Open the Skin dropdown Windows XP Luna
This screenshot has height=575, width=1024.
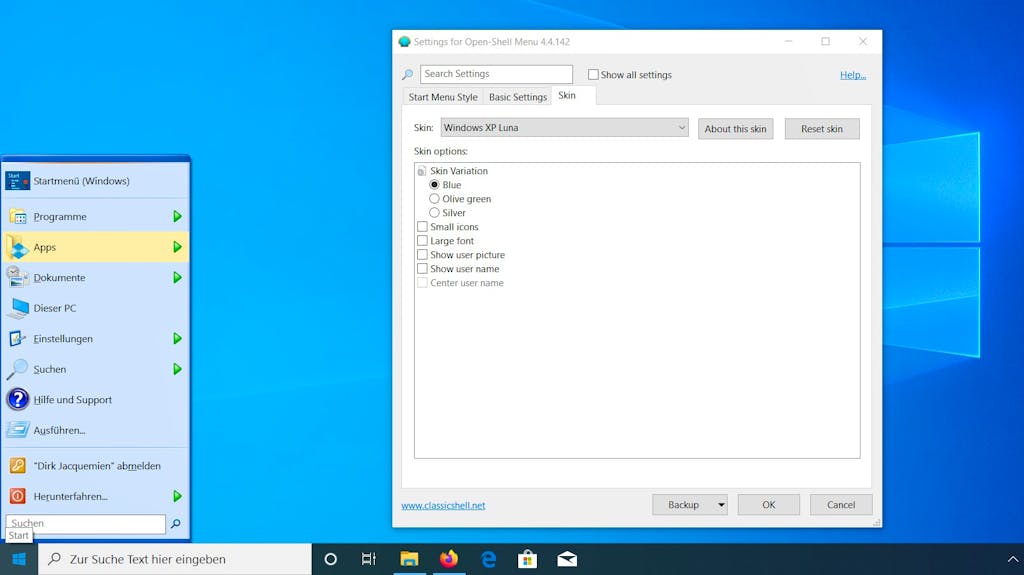click(564, 127)
